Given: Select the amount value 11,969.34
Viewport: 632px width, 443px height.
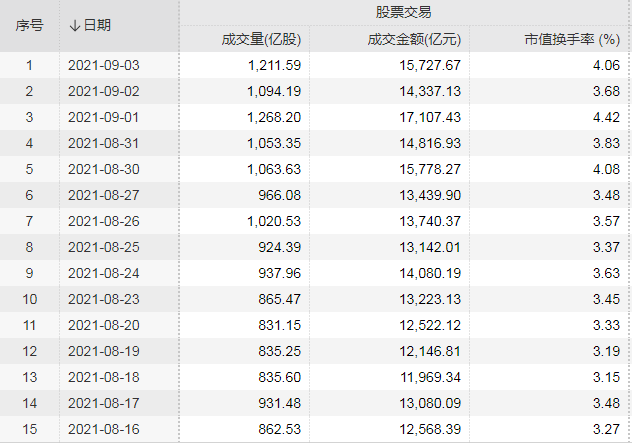Looking at the screenshot, I should pyautogui.click(x=427, y=377).
